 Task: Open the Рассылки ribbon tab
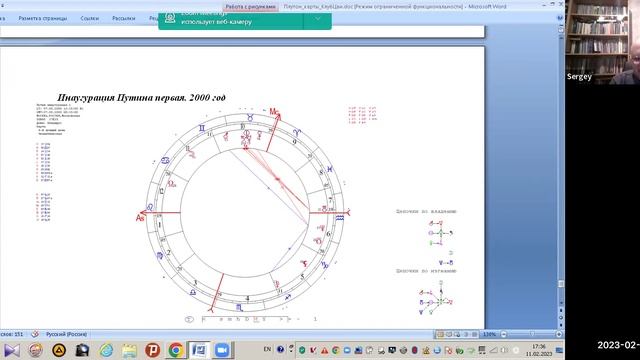click(124, 18)
